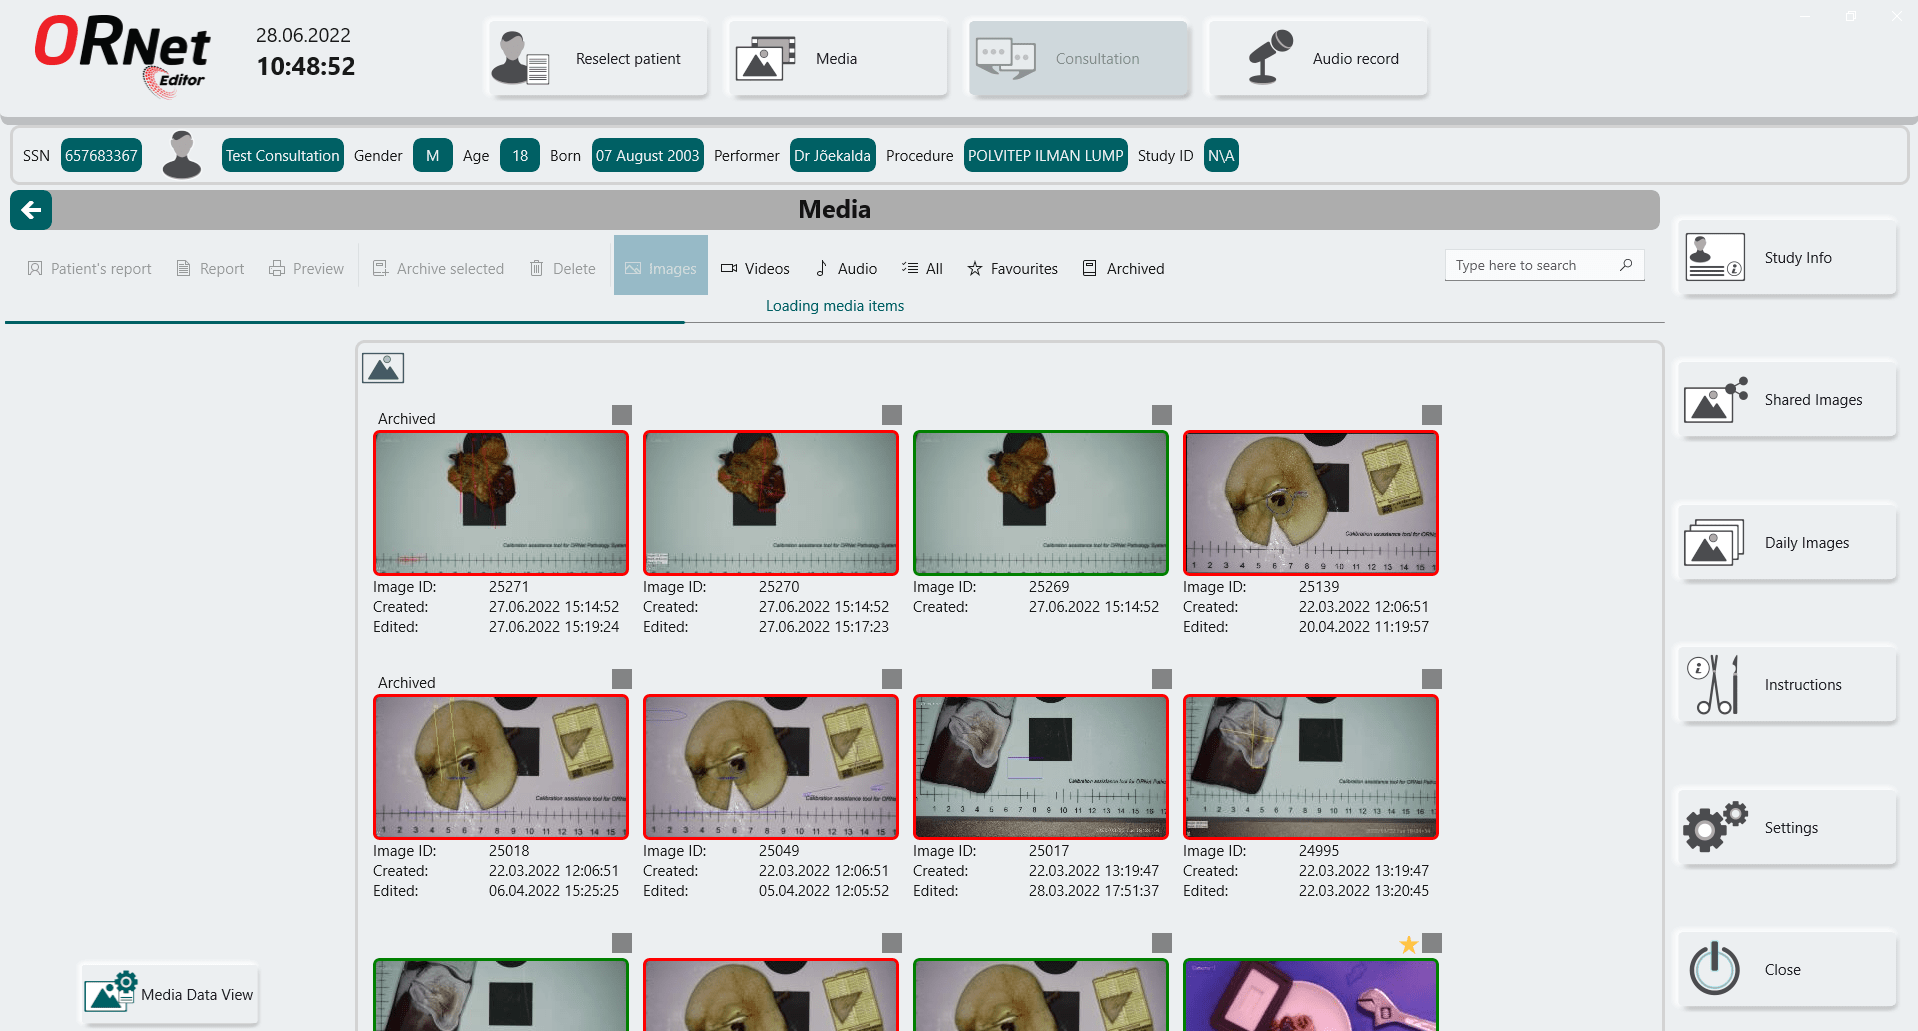Click performer Dr Jõekalda
Image resolution: width=1918 pixels, height=1031 pixels.
833,155
